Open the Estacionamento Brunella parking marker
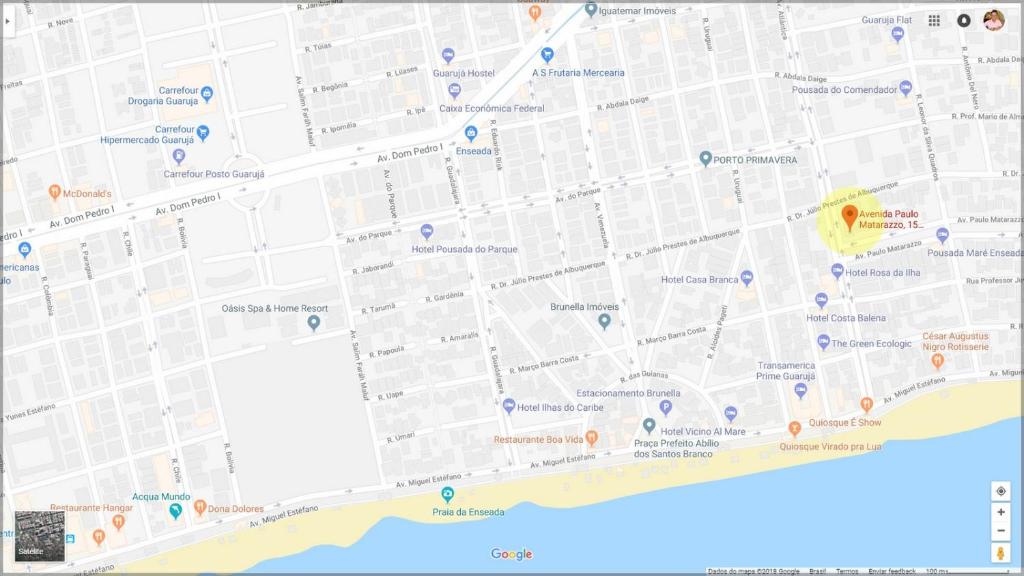This screenshot has height=576, width=1024. [665, 408]
